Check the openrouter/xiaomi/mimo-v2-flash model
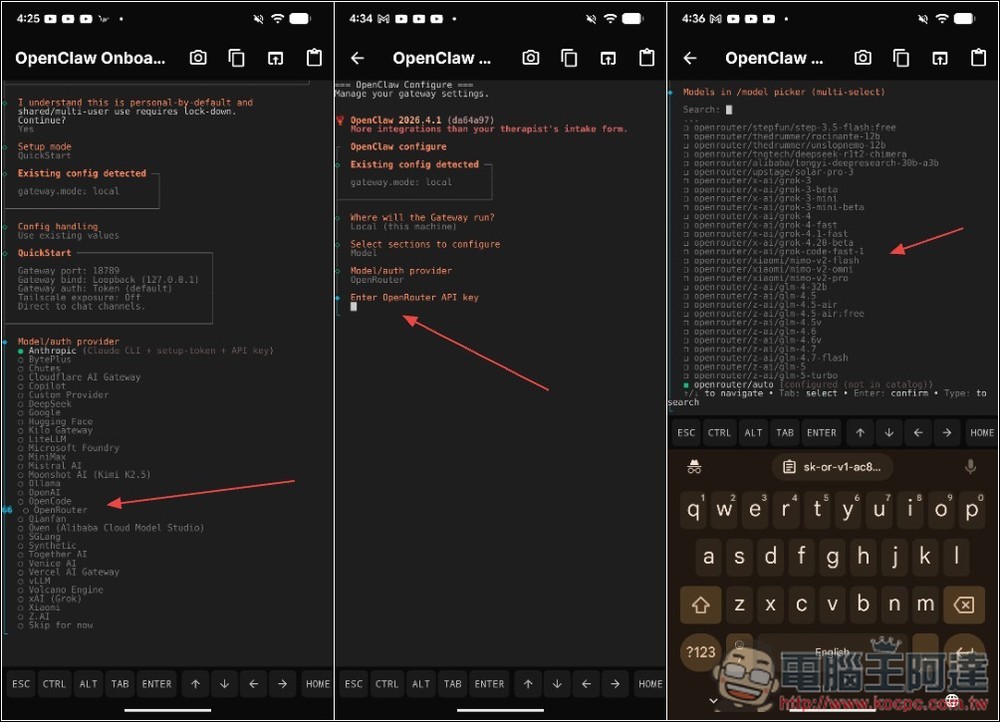This screenshot has height=722, width=1000. 774,260
